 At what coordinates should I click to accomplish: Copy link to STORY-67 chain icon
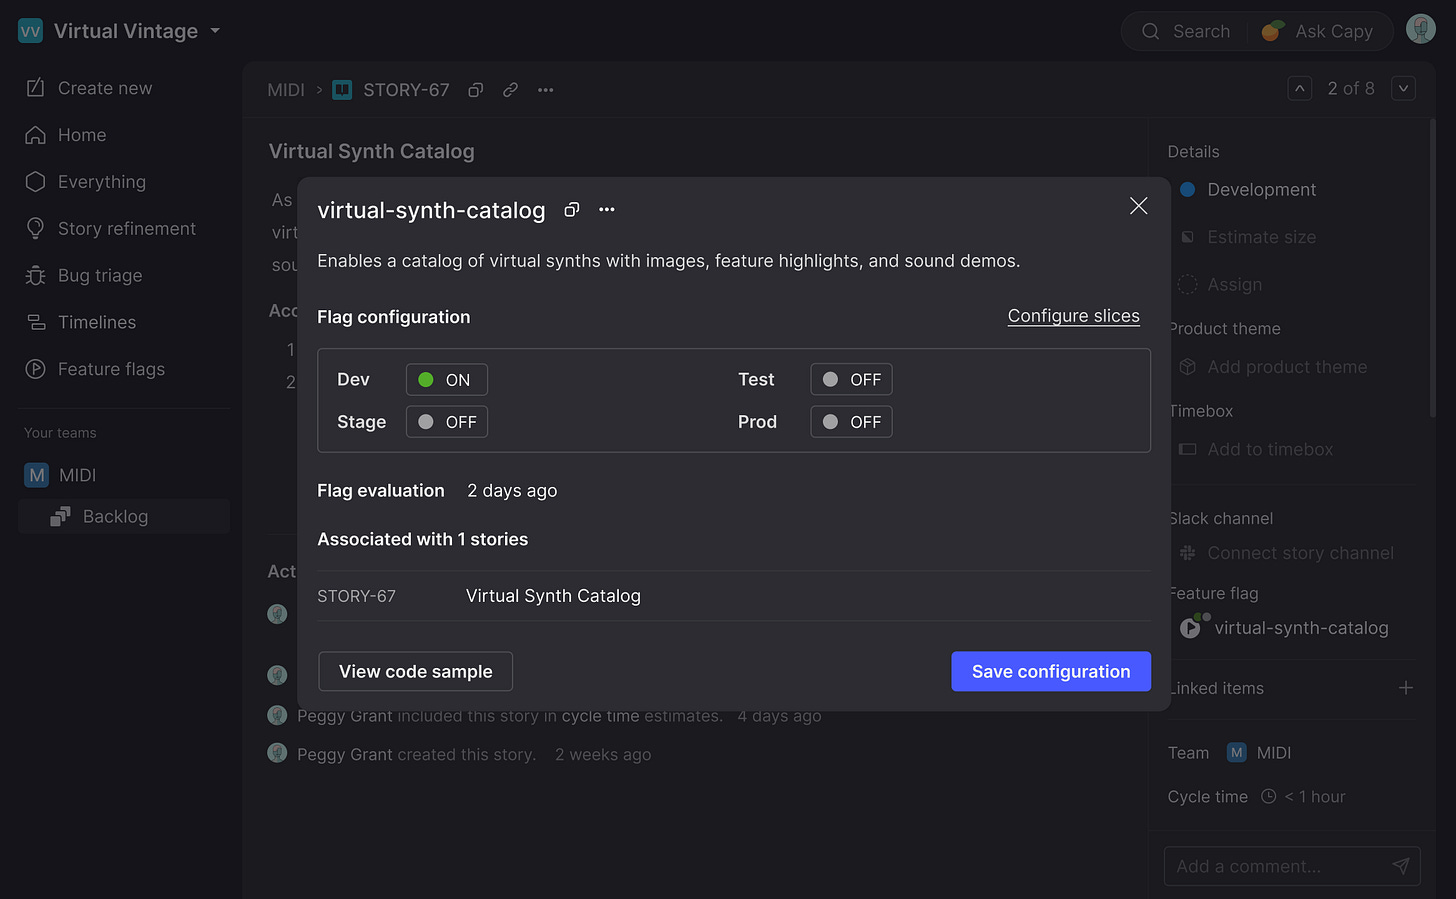[x=510, y=90]
